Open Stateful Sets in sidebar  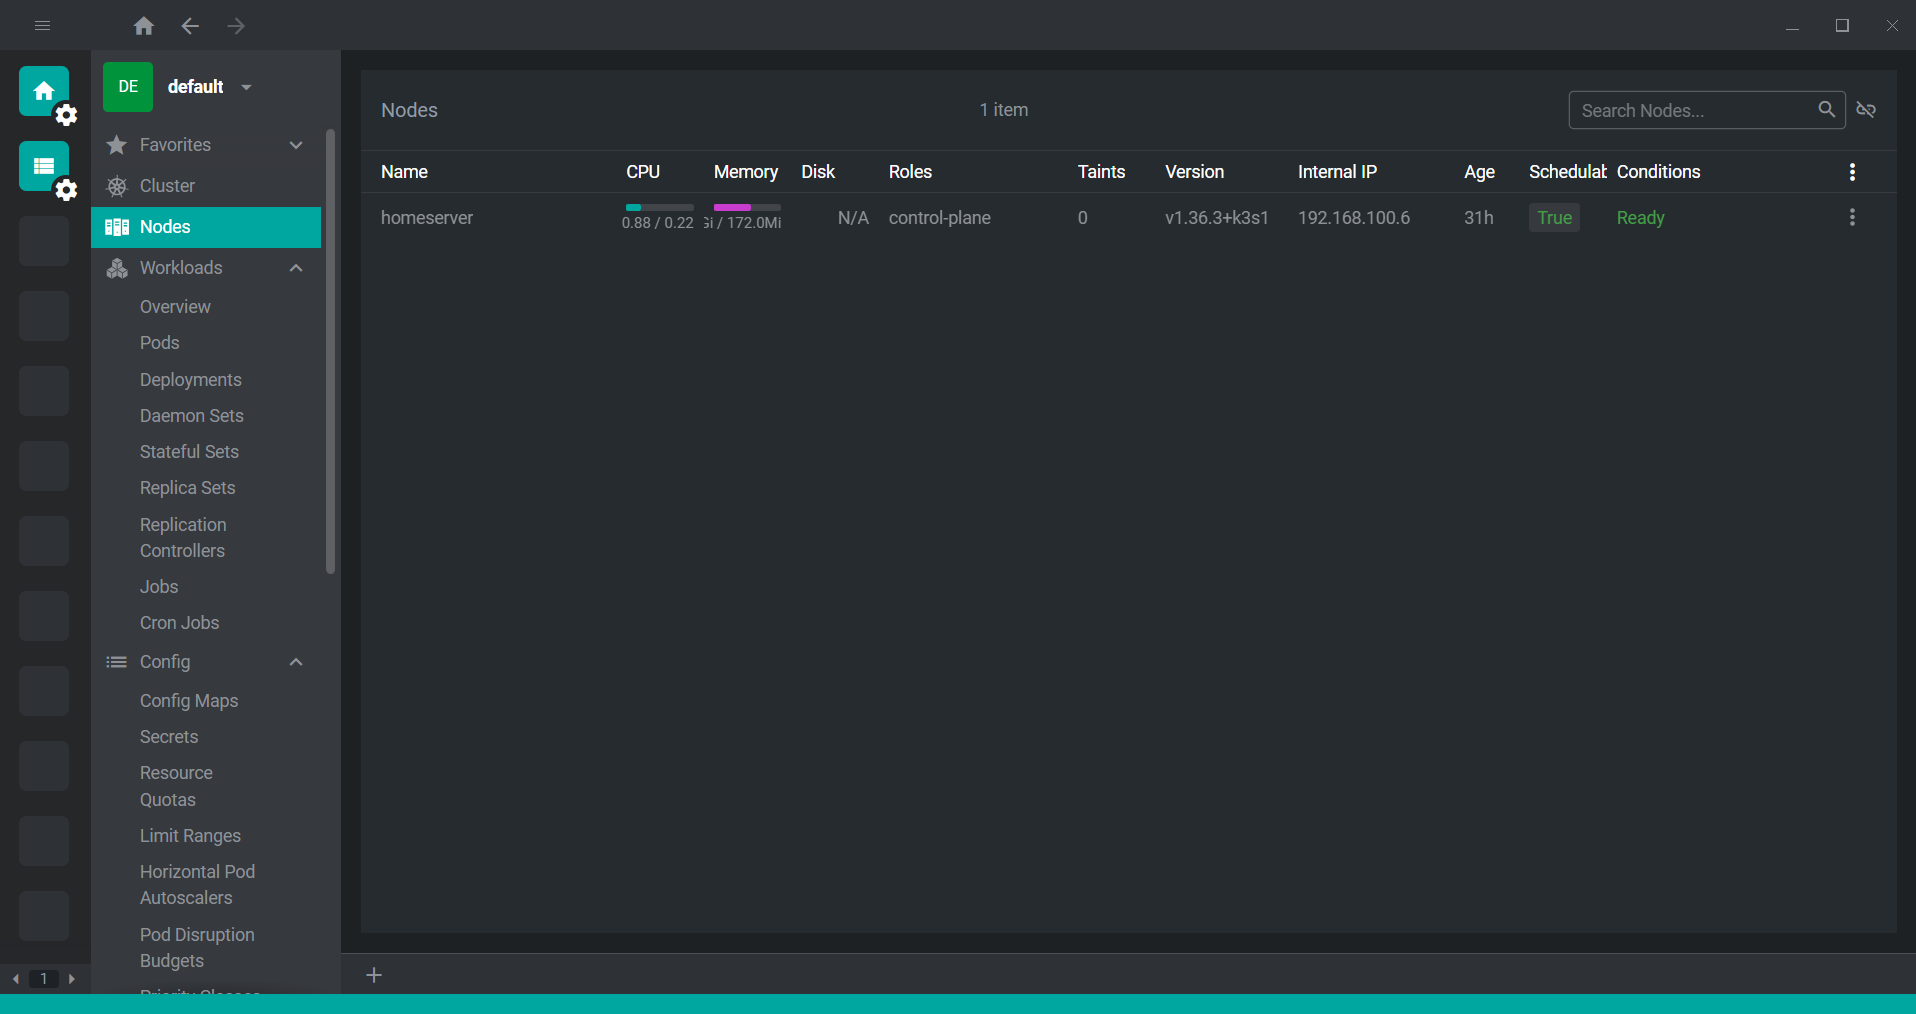(x=189, y=452)
